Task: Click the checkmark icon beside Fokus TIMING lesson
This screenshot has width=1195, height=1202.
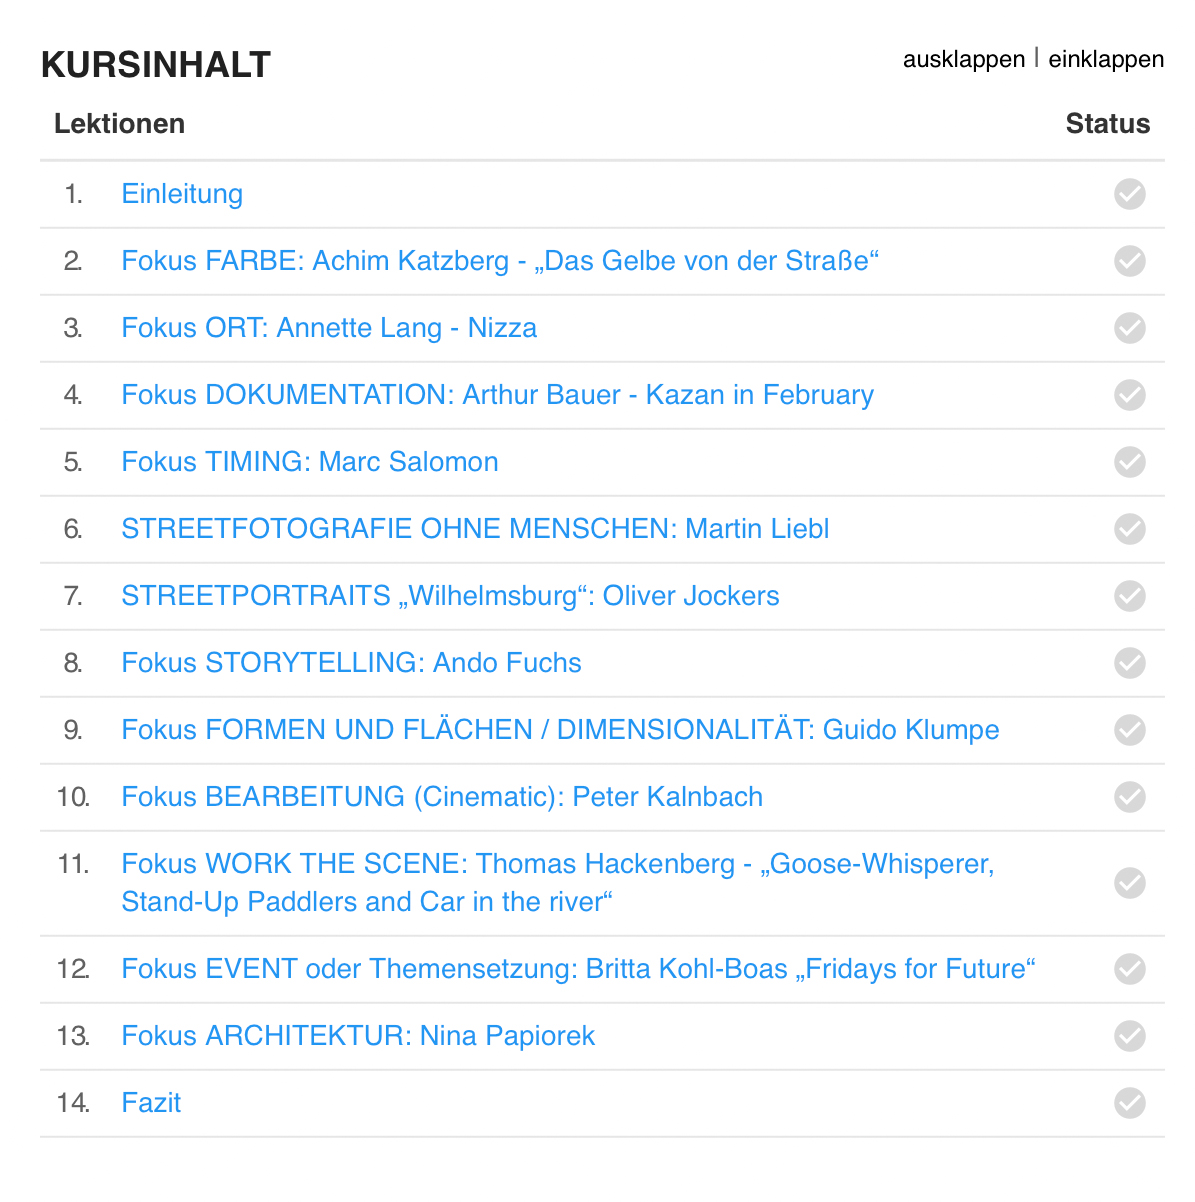Action: pos(1129,462)
